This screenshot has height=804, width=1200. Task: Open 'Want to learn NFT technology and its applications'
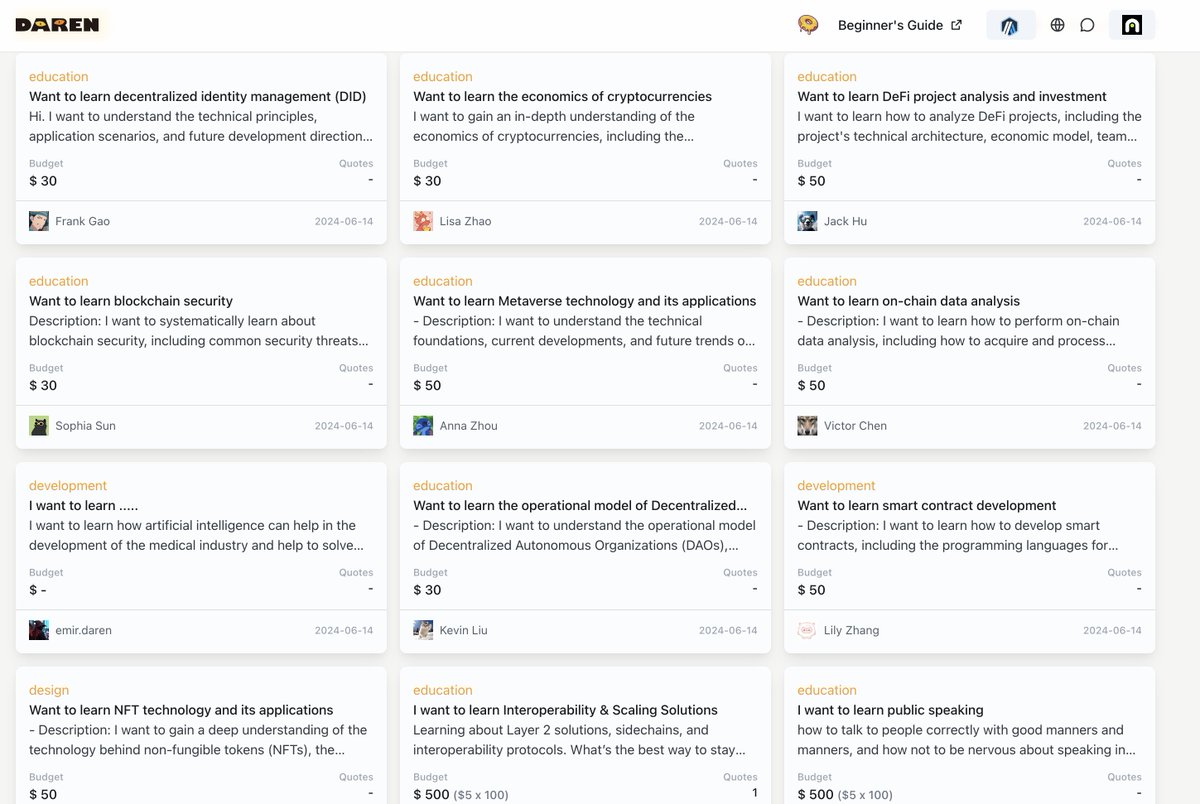(x=181, y=710)
